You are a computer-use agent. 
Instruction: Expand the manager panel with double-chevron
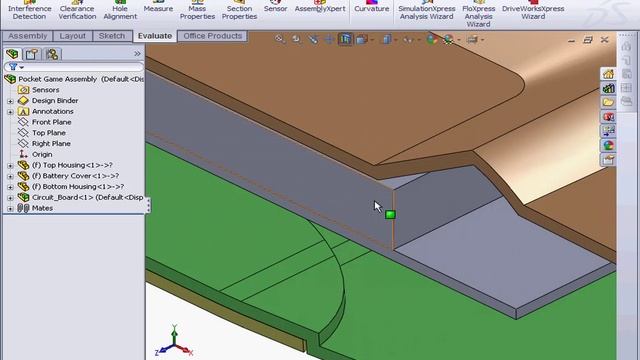(137, 53)
